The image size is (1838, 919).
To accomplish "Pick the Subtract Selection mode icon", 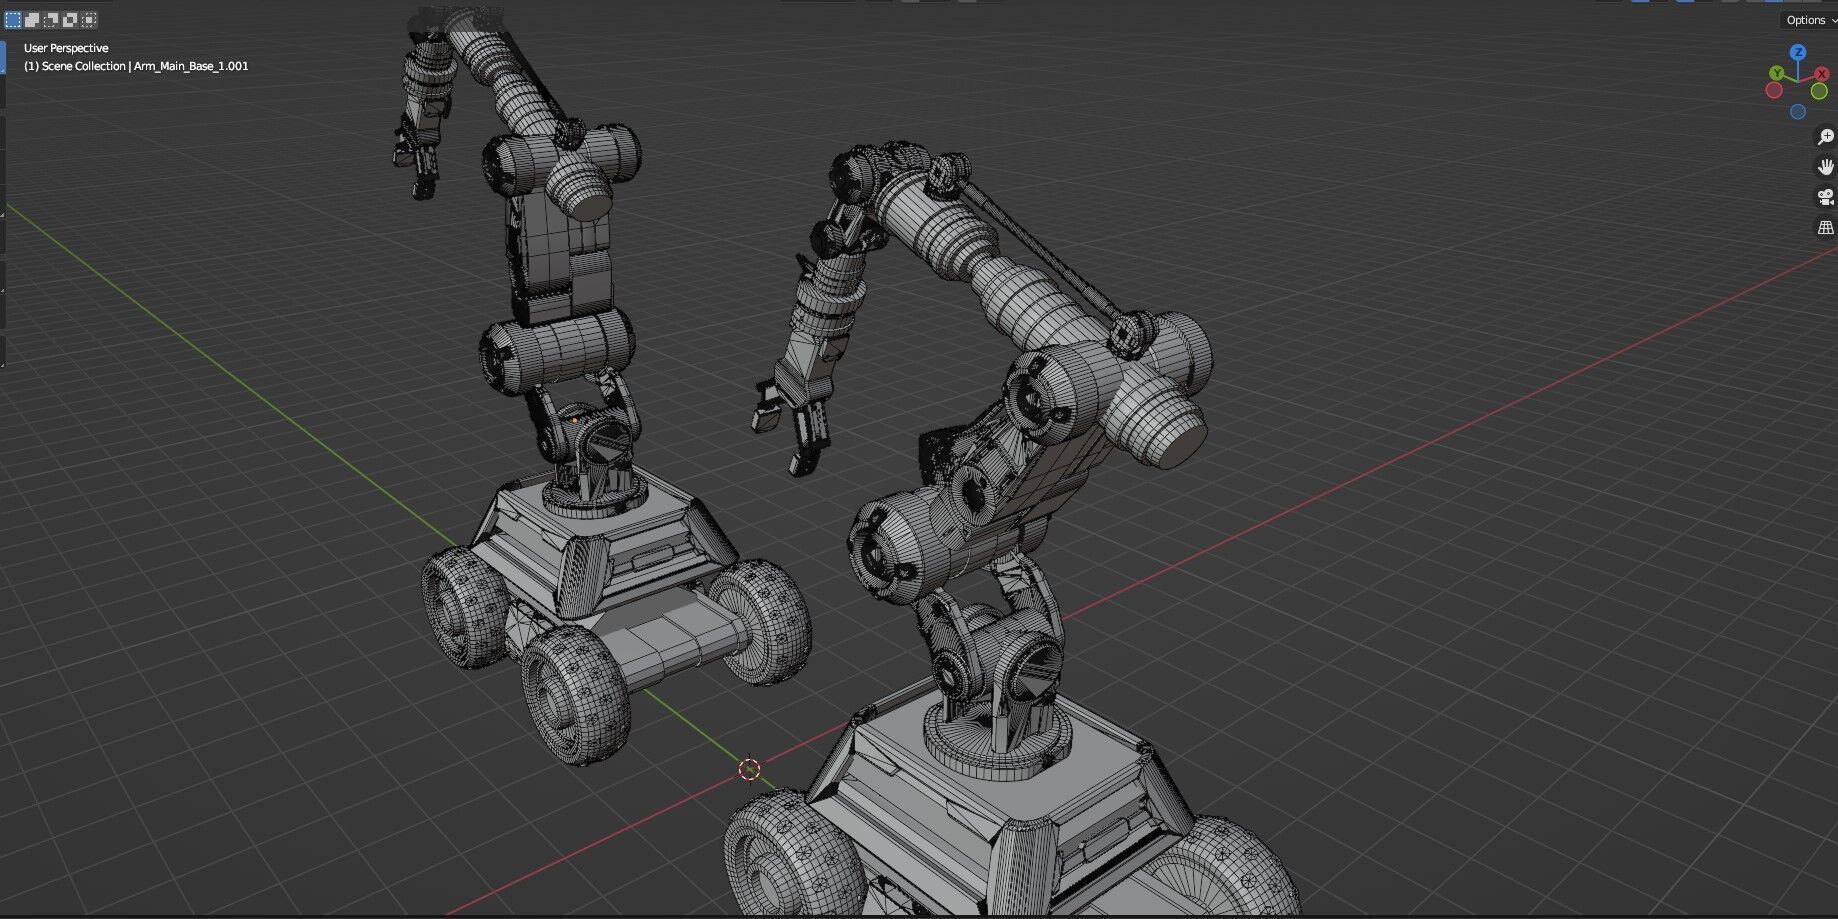I will [x=51, y=20].
